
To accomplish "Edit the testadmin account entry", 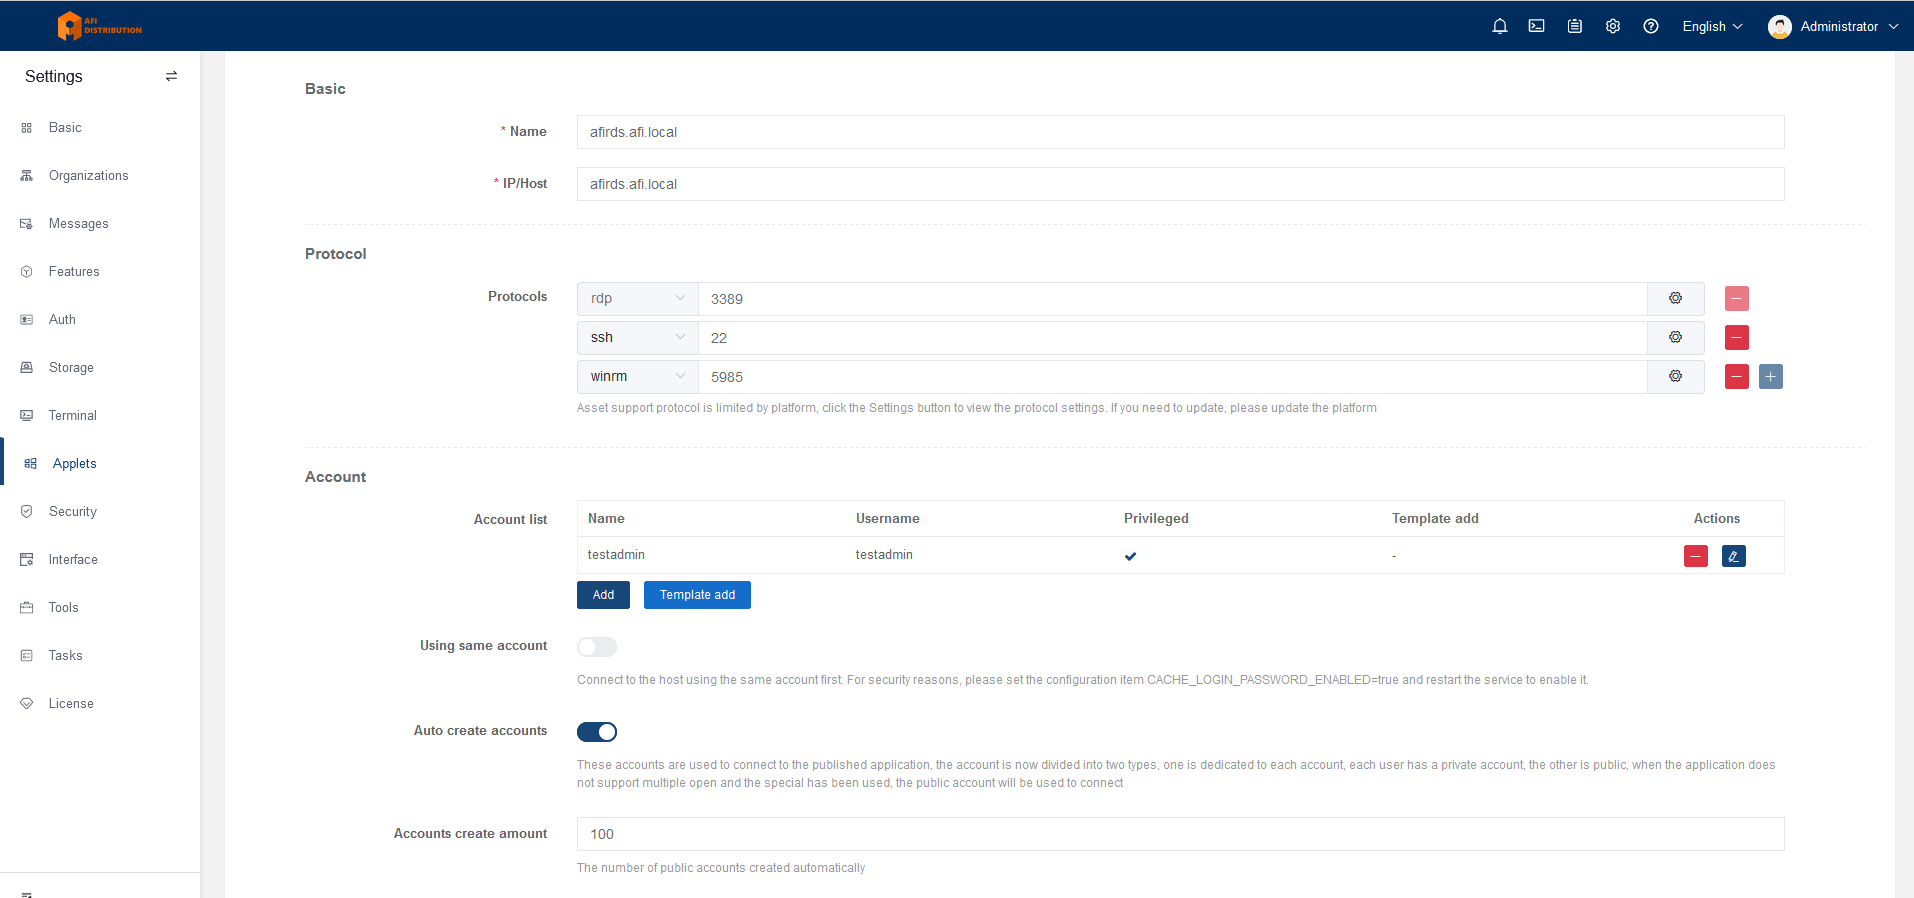I will [1734, 556].
